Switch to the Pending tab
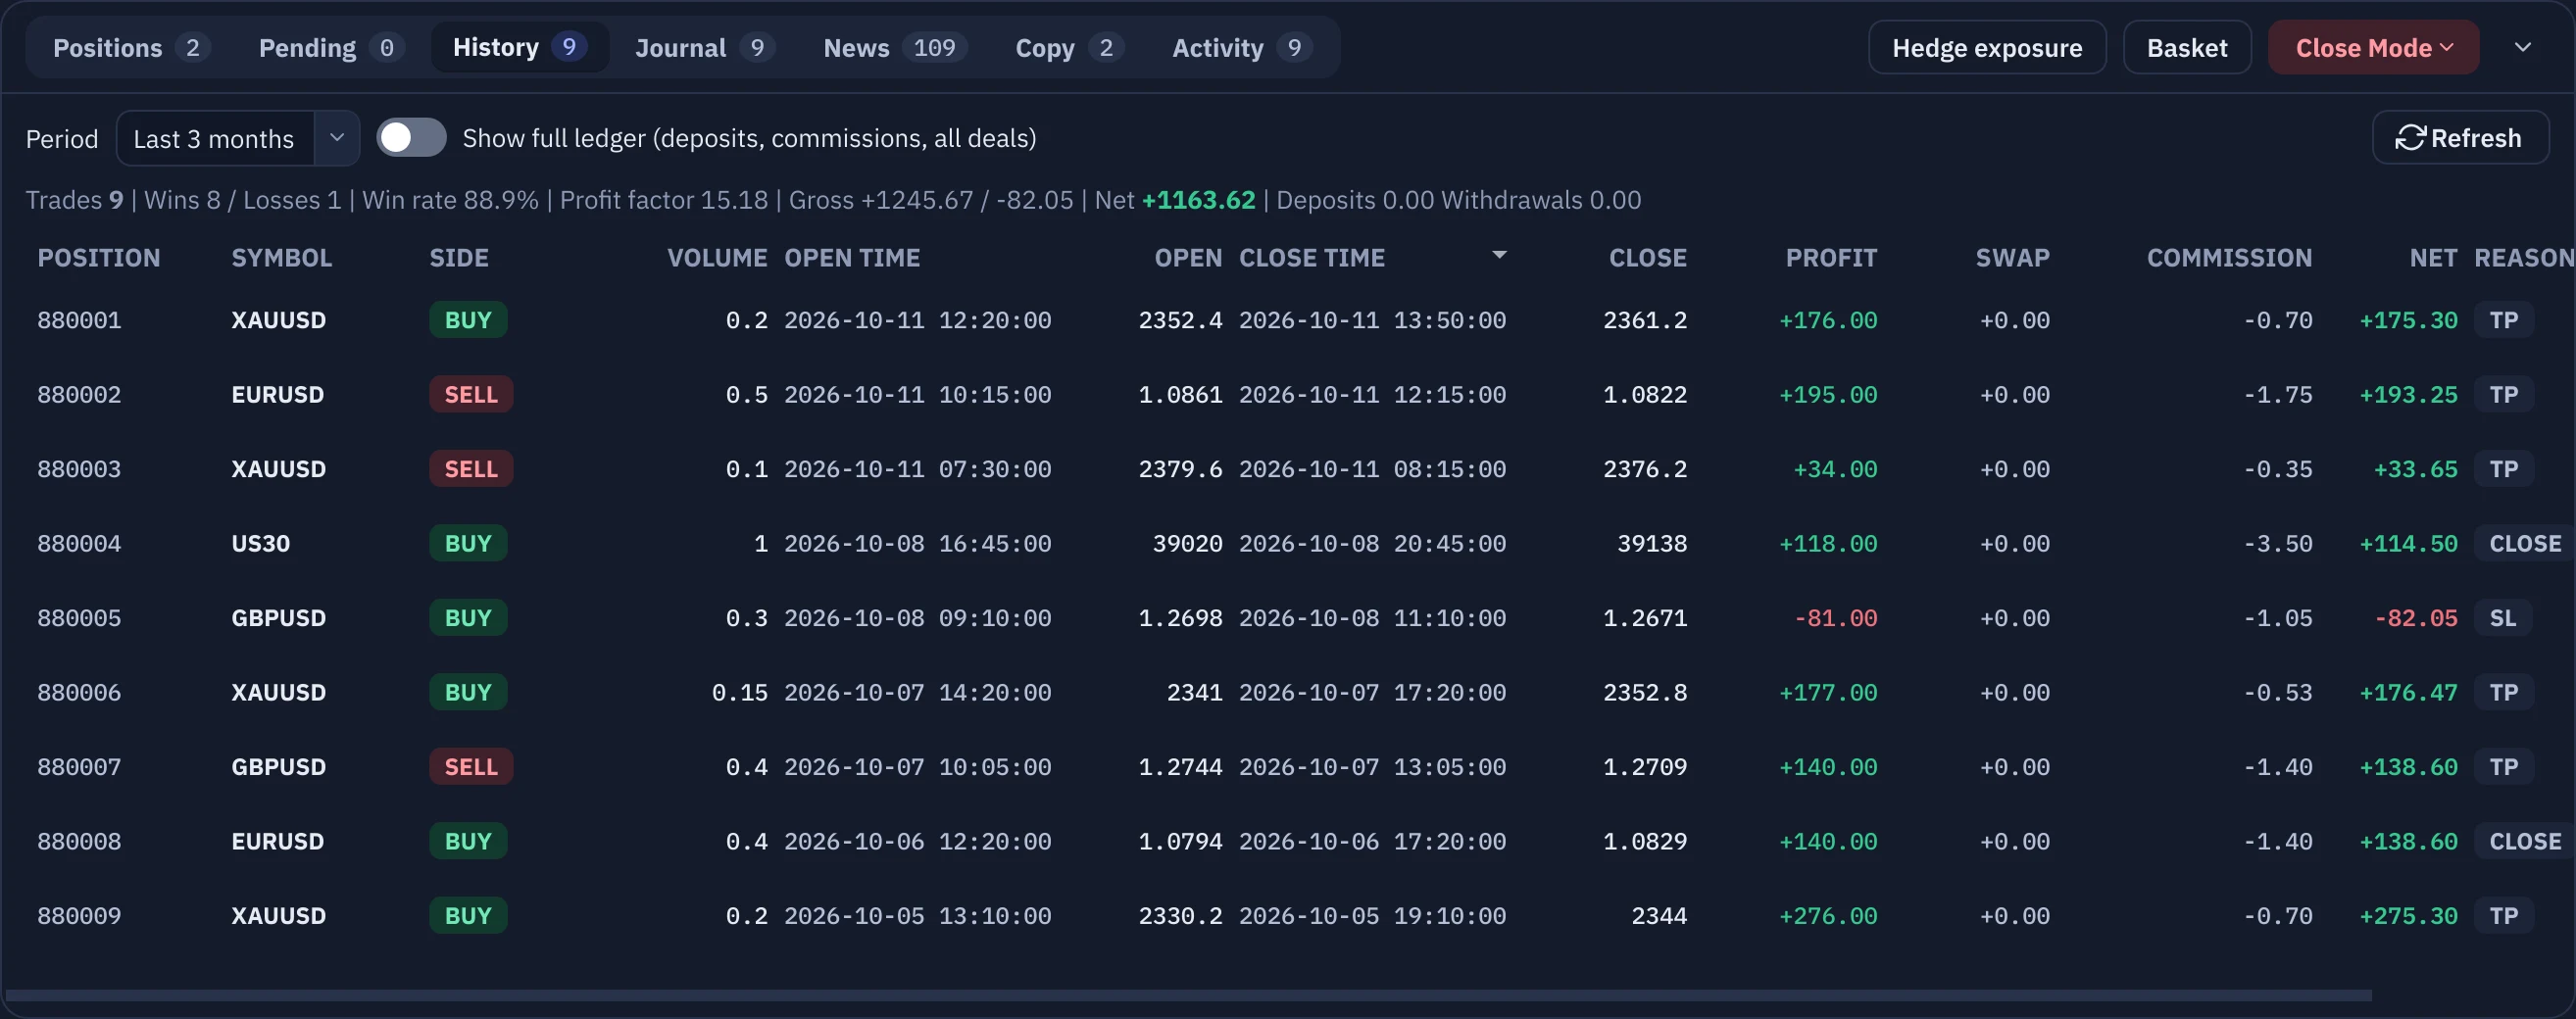The image size is (2576, 1019). point(330,48)
